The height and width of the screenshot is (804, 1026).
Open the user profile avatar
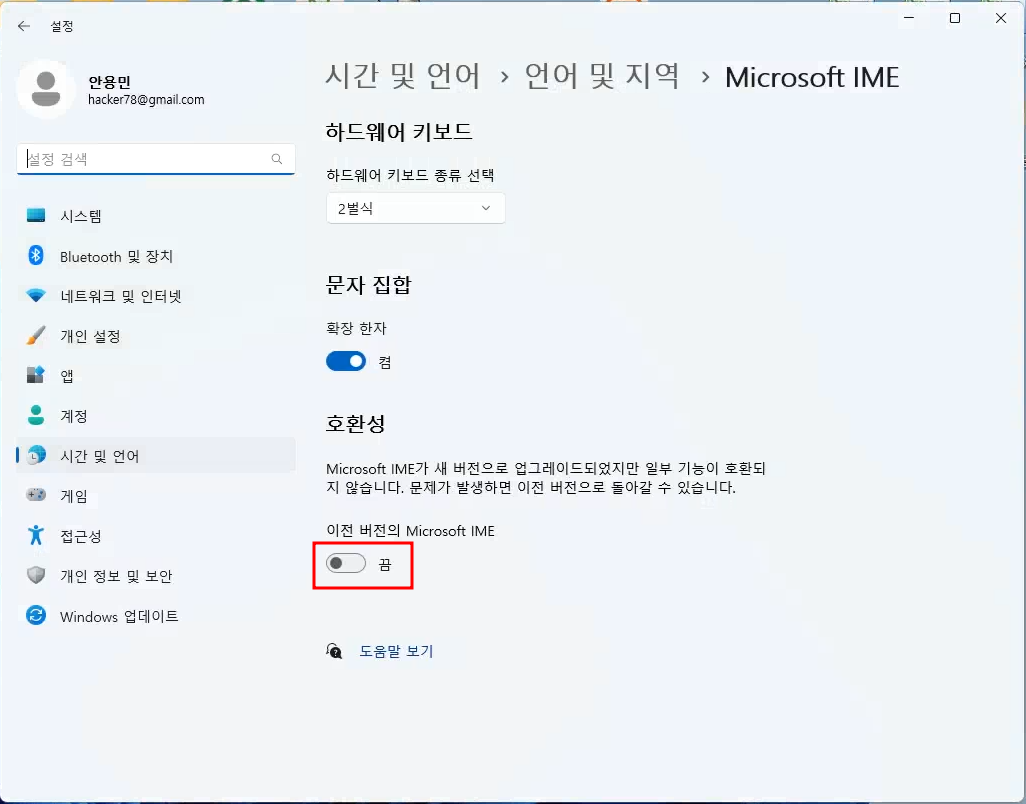pyautogui.click(x=46, y=90)
